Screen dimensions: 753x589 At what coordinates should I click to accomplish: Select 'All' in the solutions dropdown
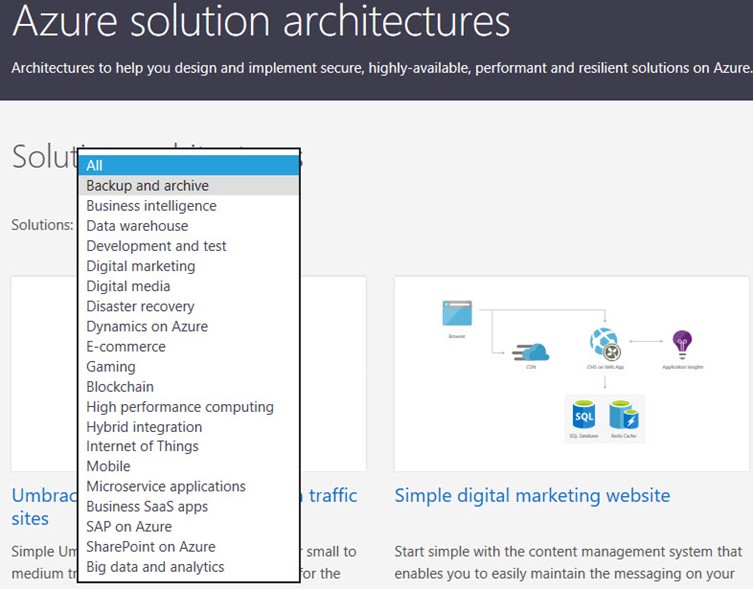(x=189, y=165)
